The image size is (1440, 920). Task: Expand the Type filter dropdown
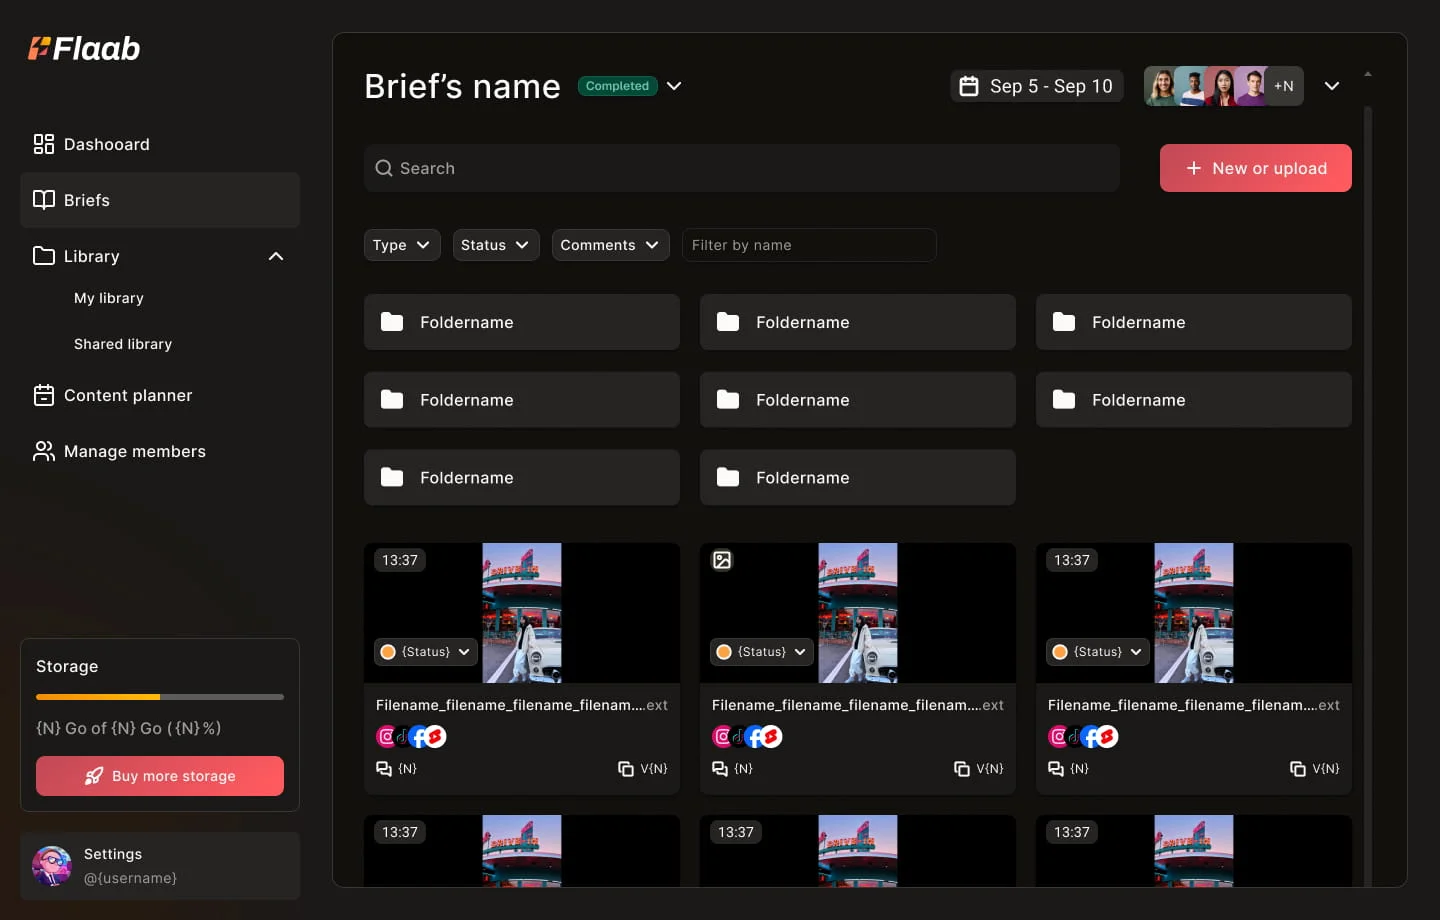point(401,245)
